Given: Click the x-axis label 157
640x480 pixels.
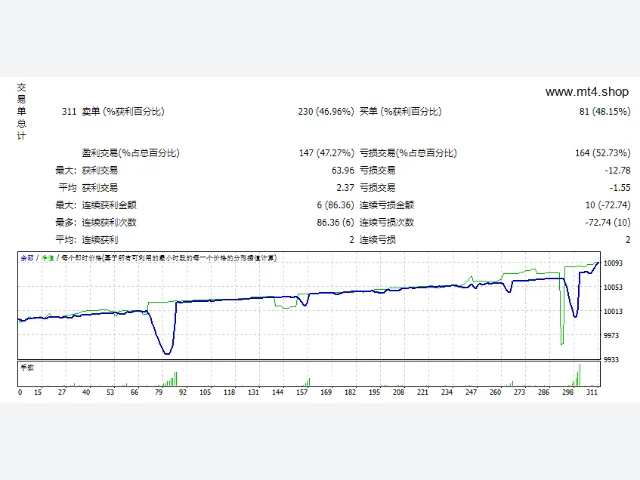Looking at the screenshot, I should [302, 392].
